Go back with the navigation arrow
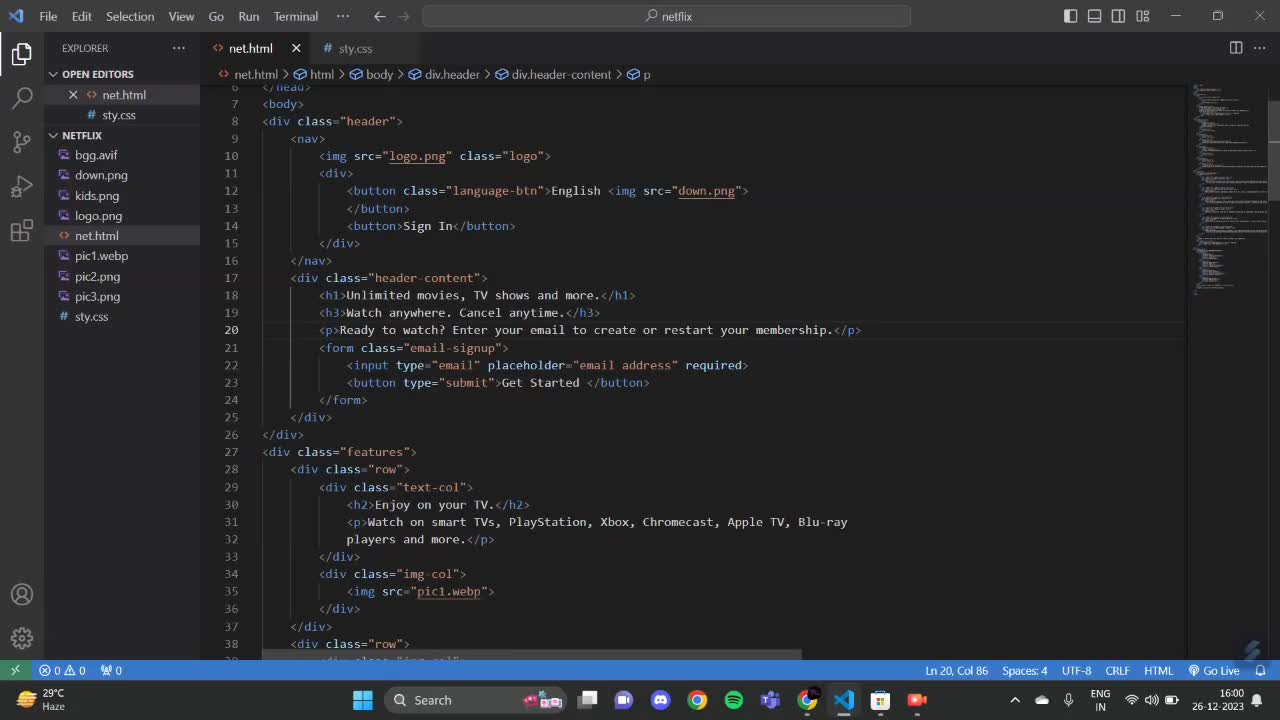Image resolution: width=1280 pixels, height=720 pixels. (x=379, y=16)
